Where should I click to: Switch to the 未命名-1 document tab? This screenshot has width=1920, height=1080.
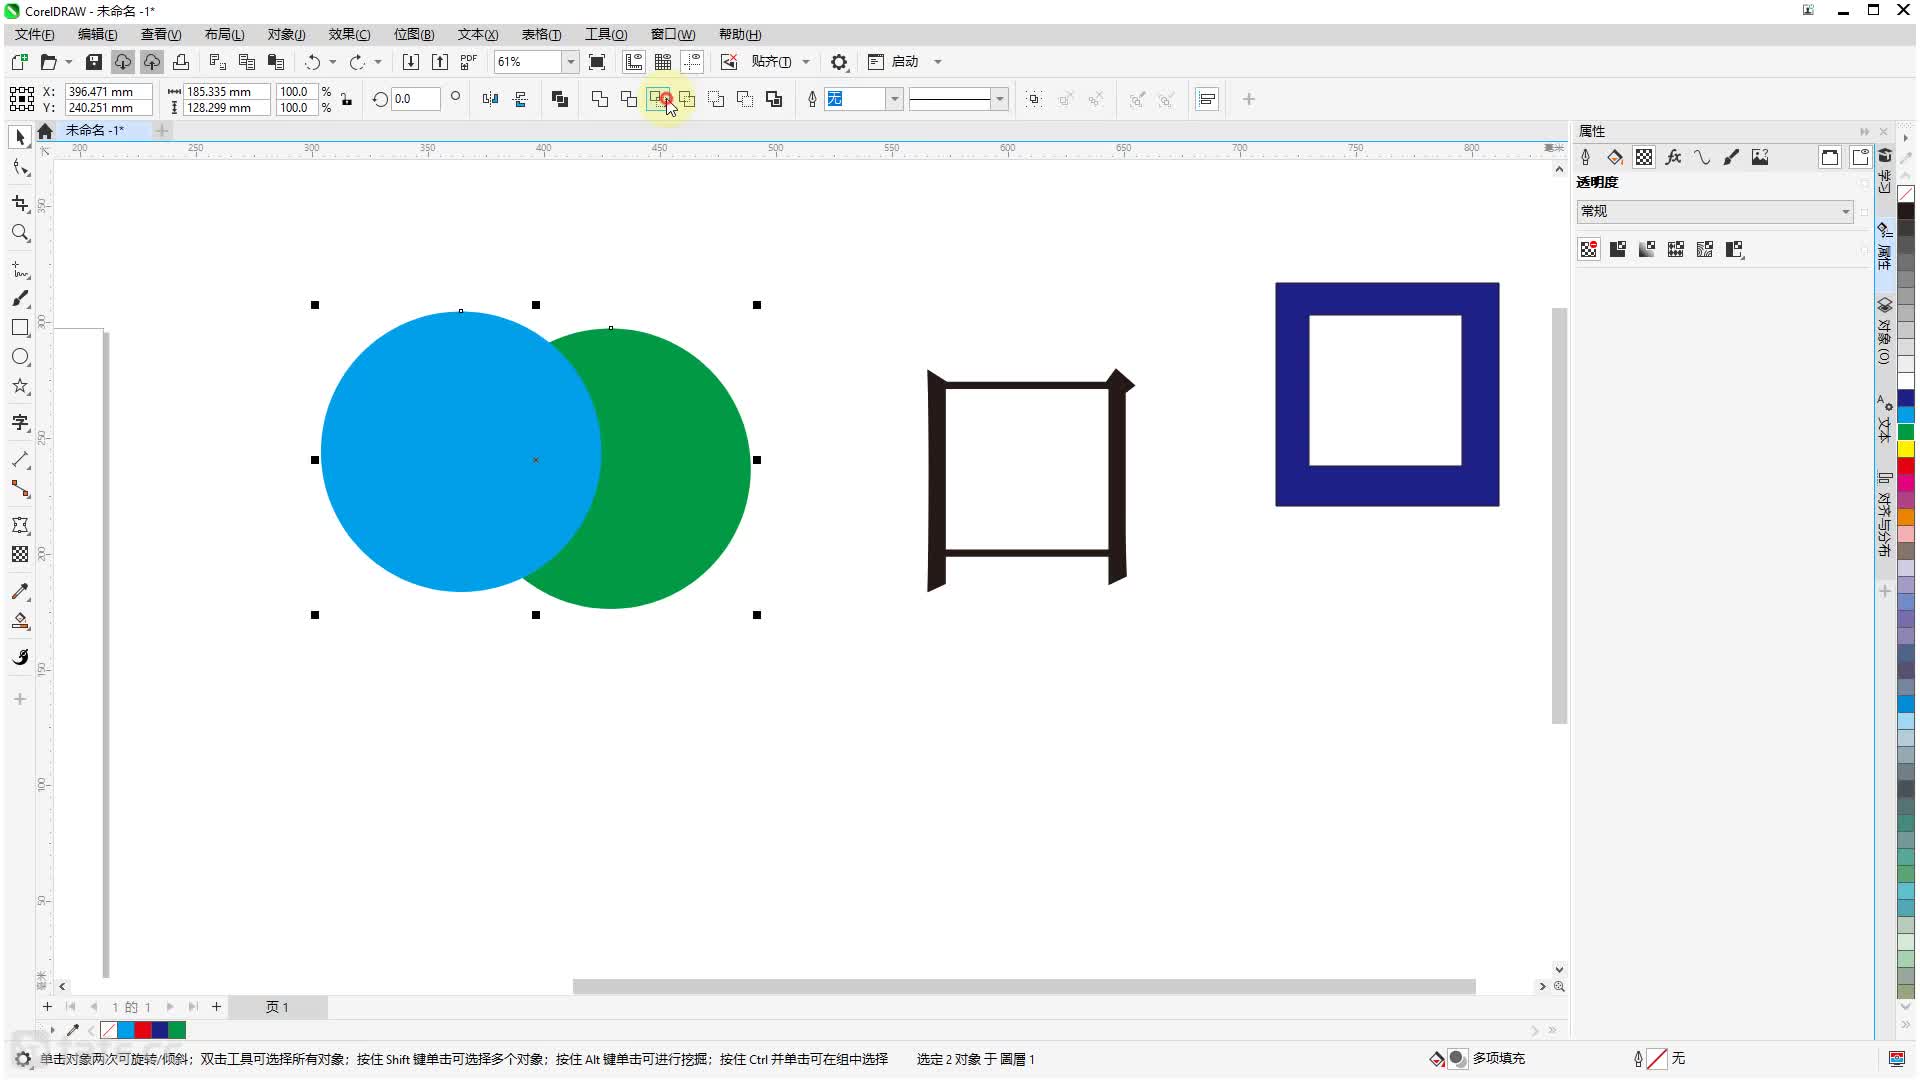(95, 130)
